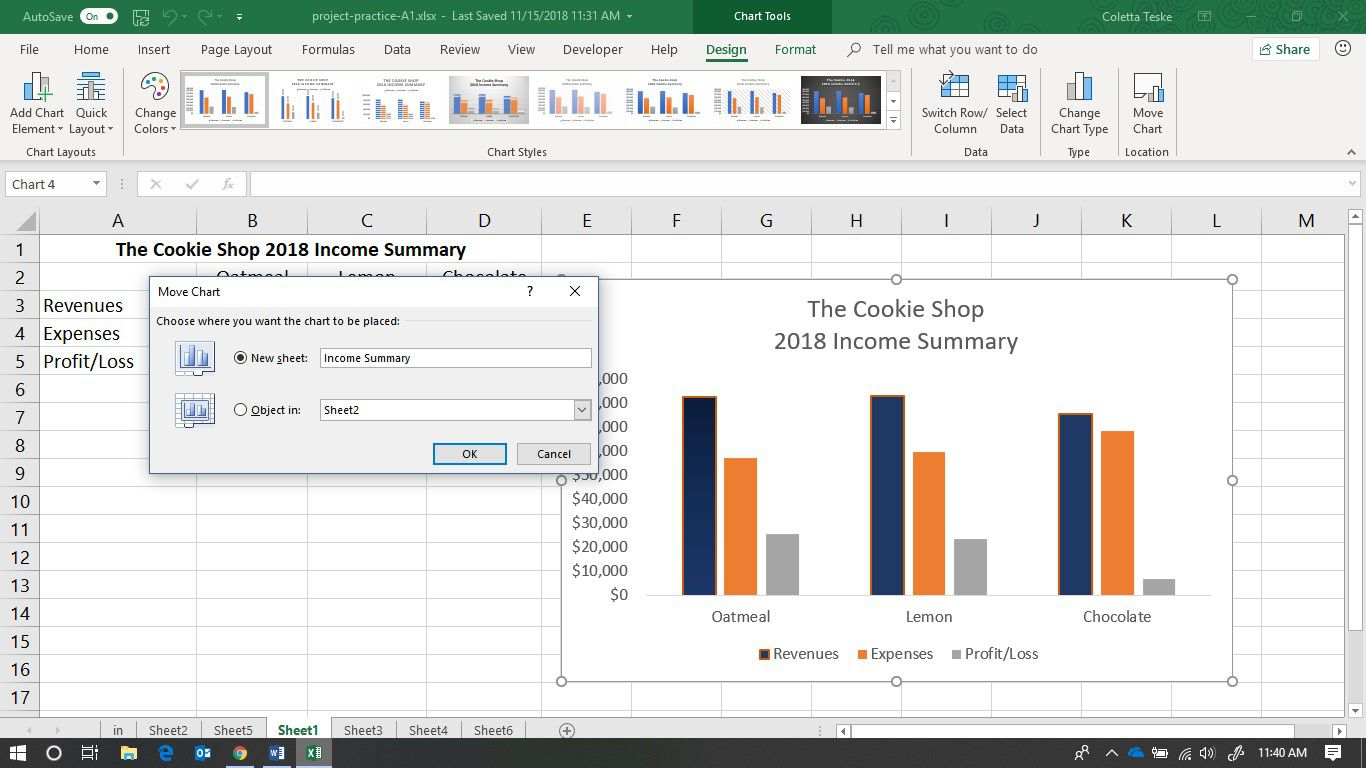1366x768 pixels.
Task: Click the New sheet name field
Action: [x=456, y=358]
